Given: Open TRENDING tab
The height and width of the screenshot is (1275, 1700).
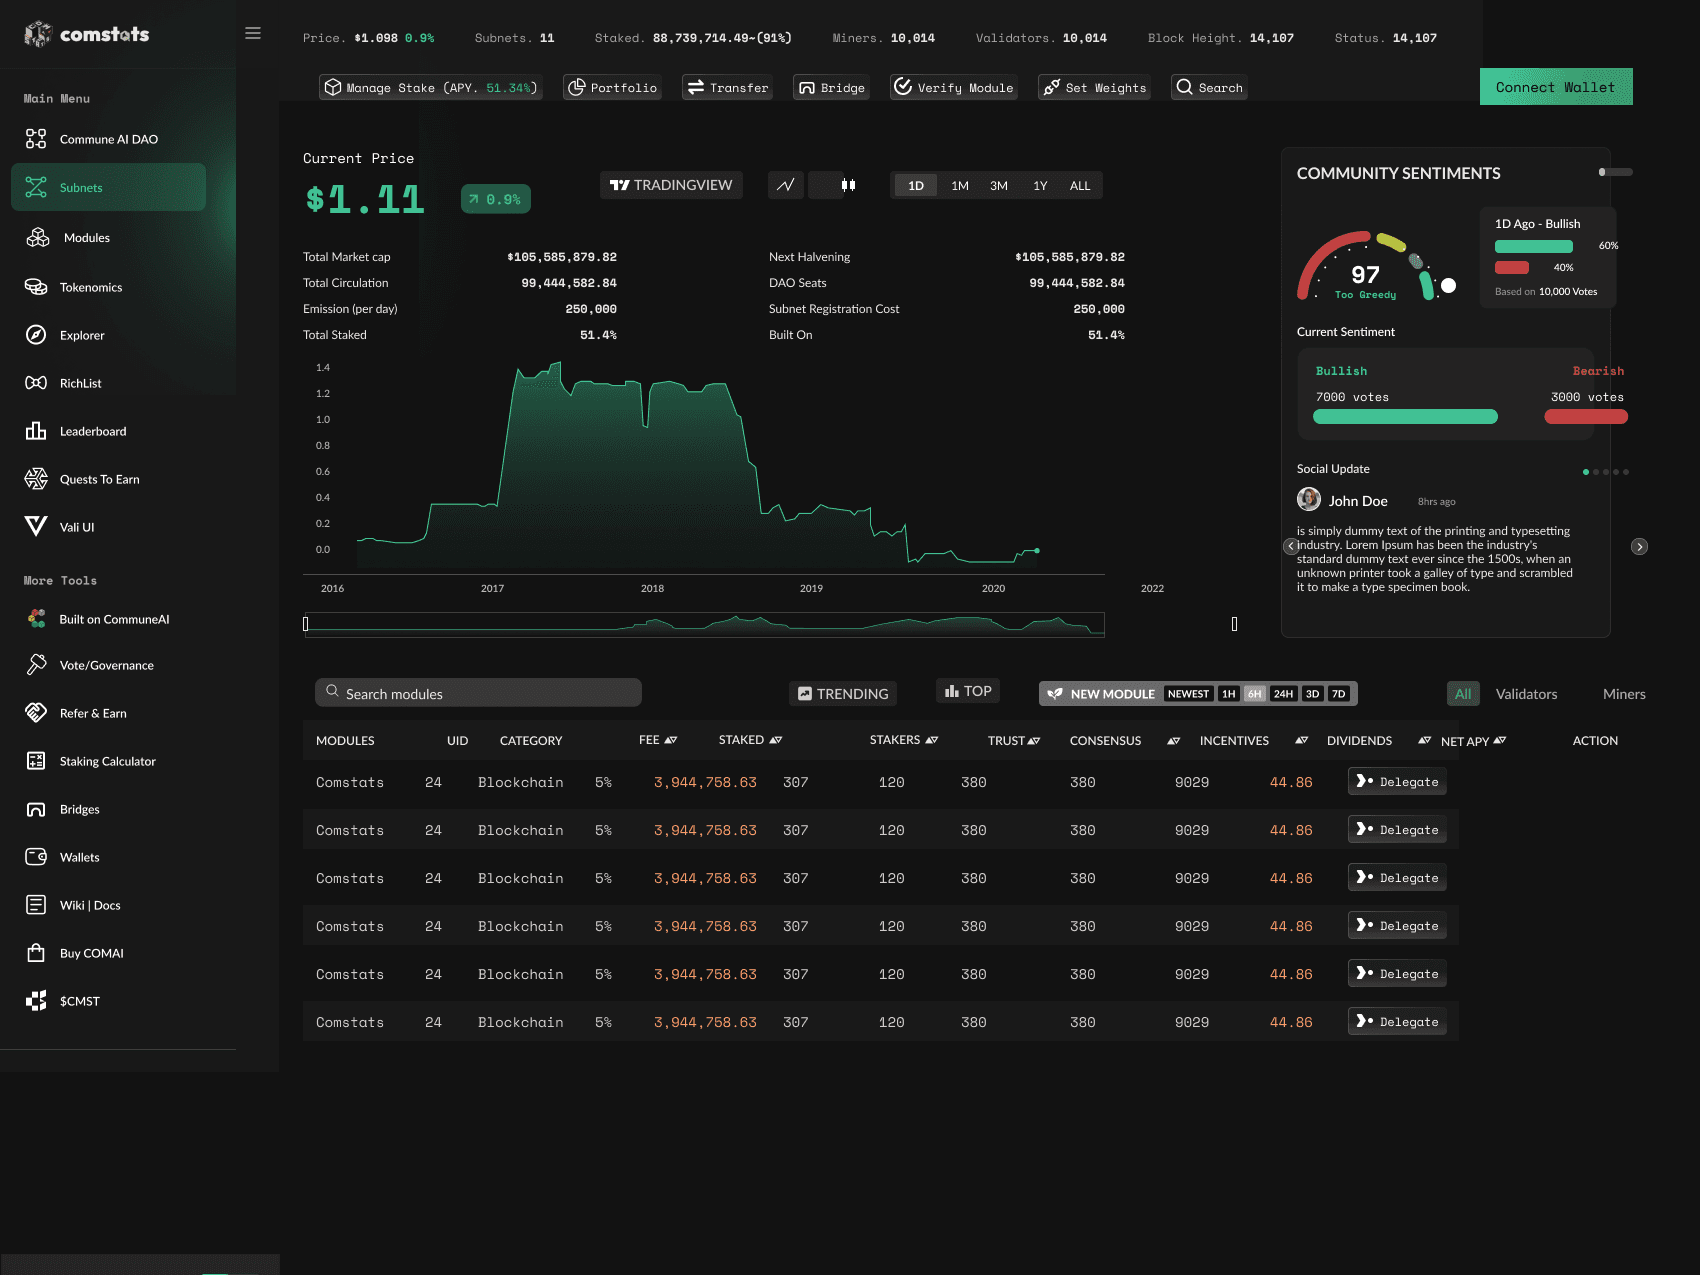Looking at the screenshot, I should 843,693.
